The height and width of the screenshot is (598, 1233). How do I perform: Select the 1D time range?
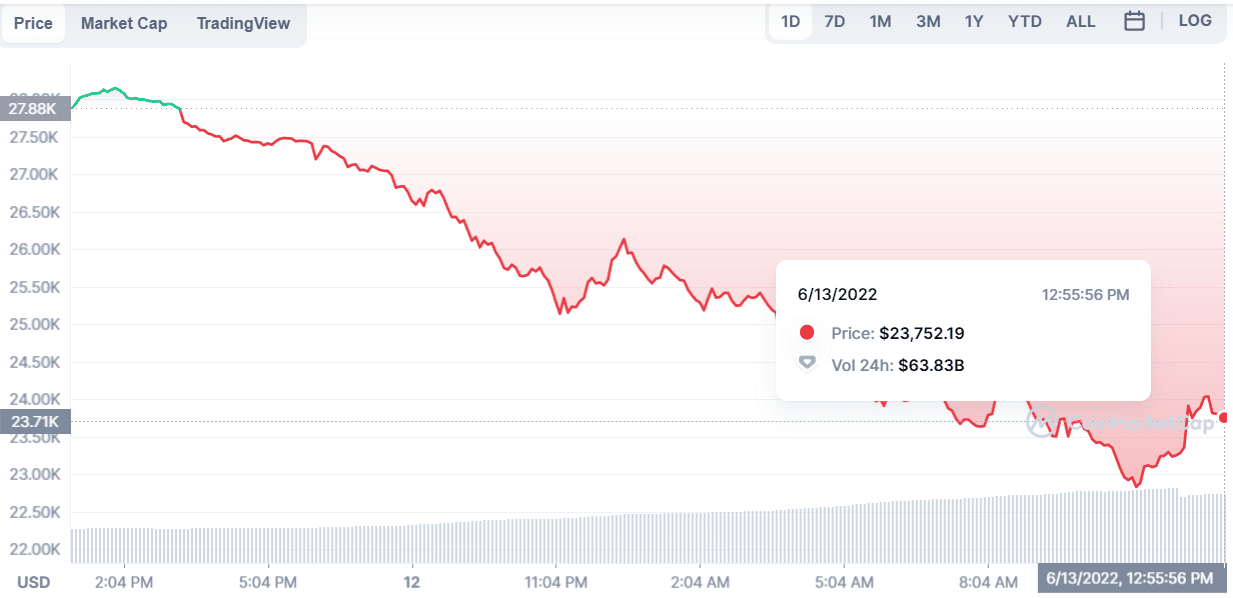point(790,21)
